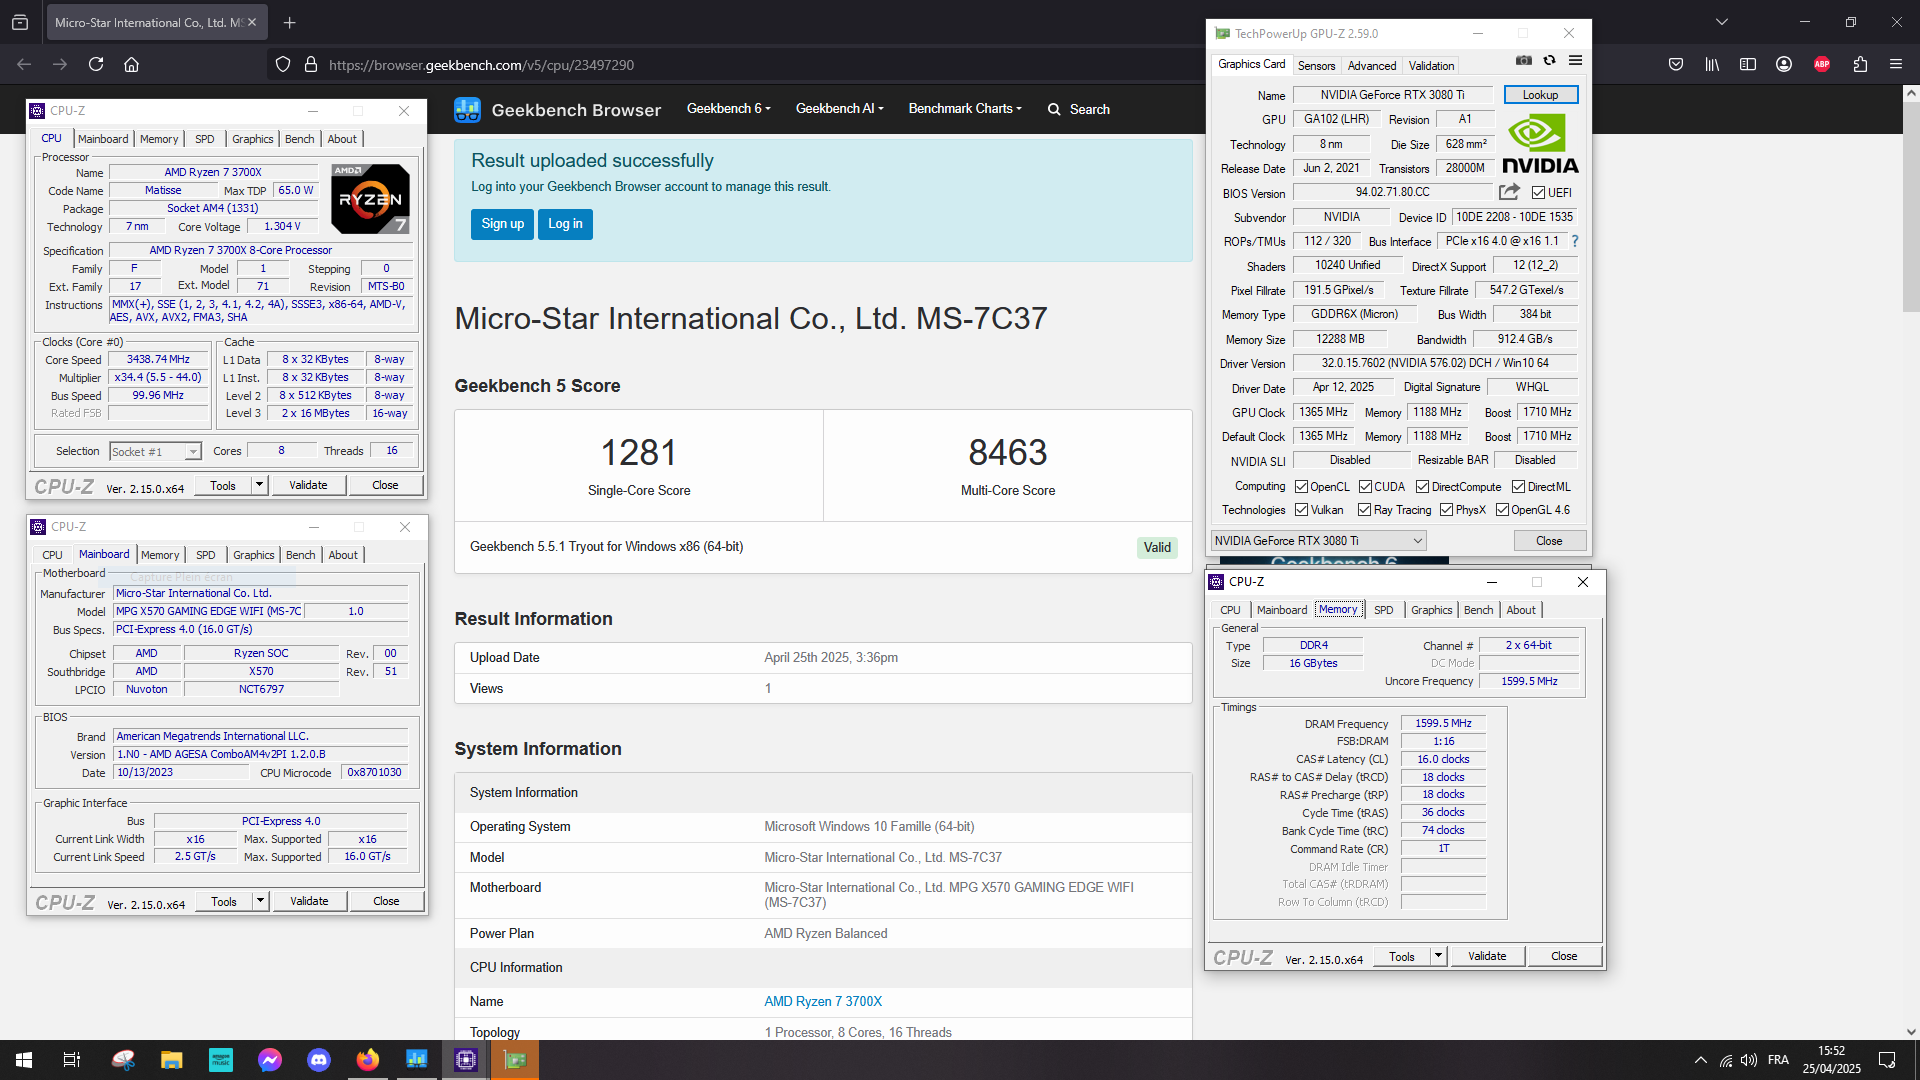The height and width of the screenshot is (1080, 1920).
Task: Expand the Benchmark Charts menu
Action: click(964, 109)
